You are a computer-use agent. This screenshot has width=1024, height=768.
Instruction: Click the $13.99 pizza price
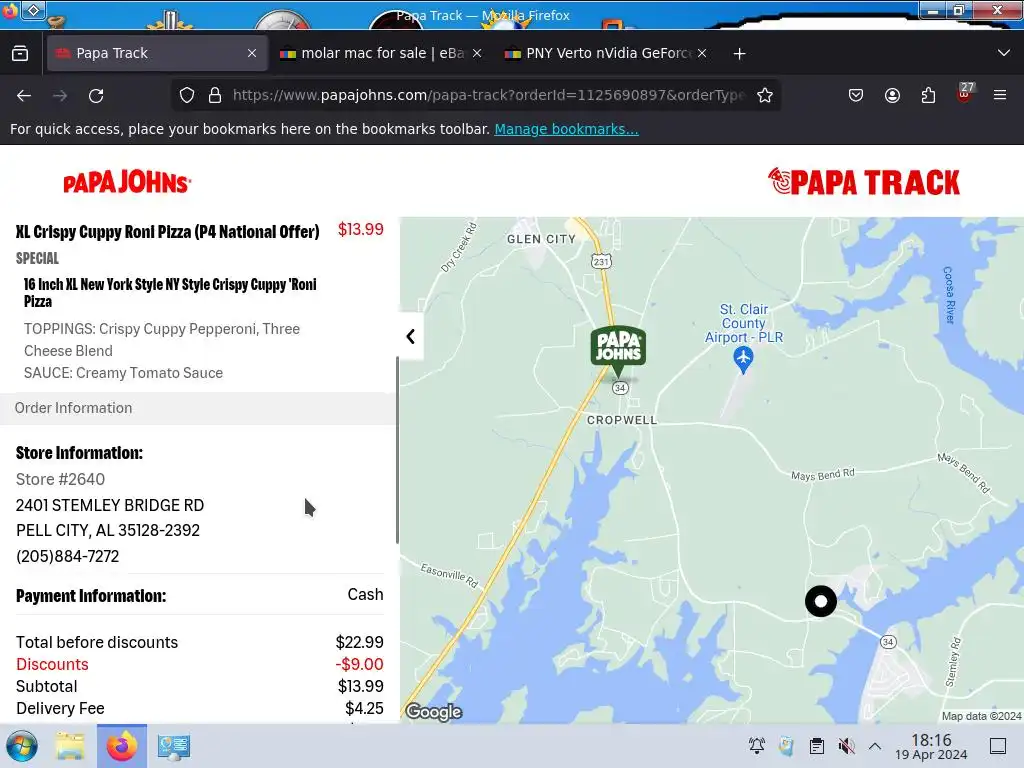pyautogui.click(x=360, y=229)
